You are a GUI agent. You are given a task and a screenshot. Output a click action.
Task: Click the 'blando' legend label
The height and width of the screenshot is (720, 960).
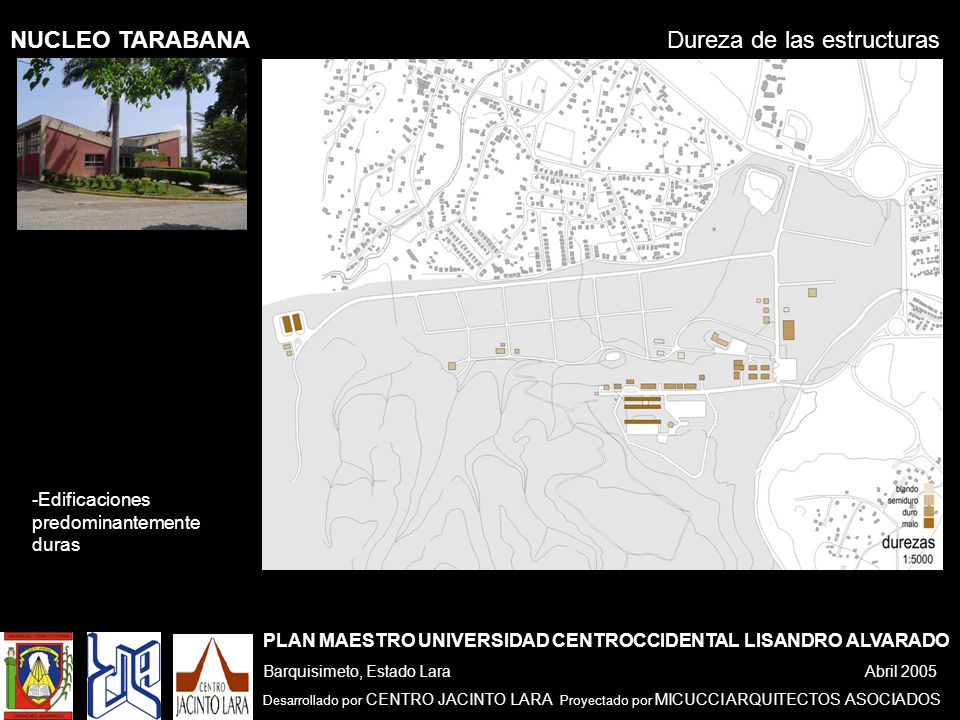(907, 489)
